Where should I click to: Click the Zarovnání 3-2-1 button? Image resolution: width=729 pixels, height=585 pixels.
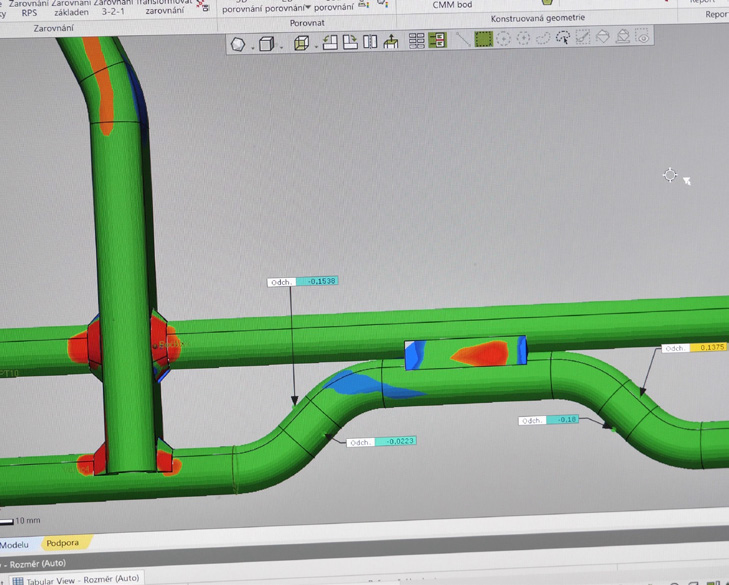click(113, 9)
